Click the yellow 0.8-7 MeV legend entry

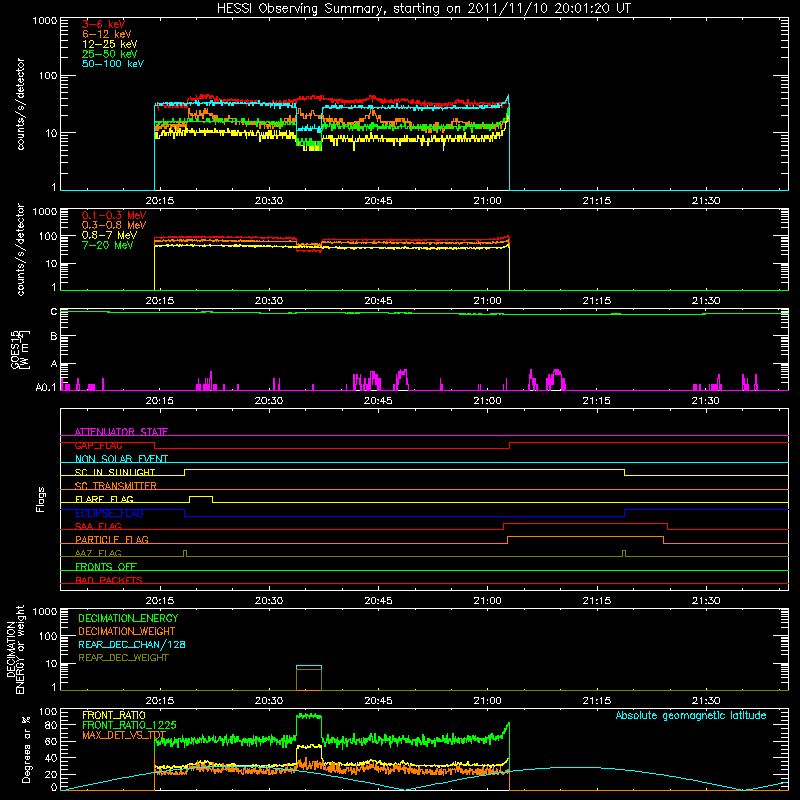coord(110,235)
